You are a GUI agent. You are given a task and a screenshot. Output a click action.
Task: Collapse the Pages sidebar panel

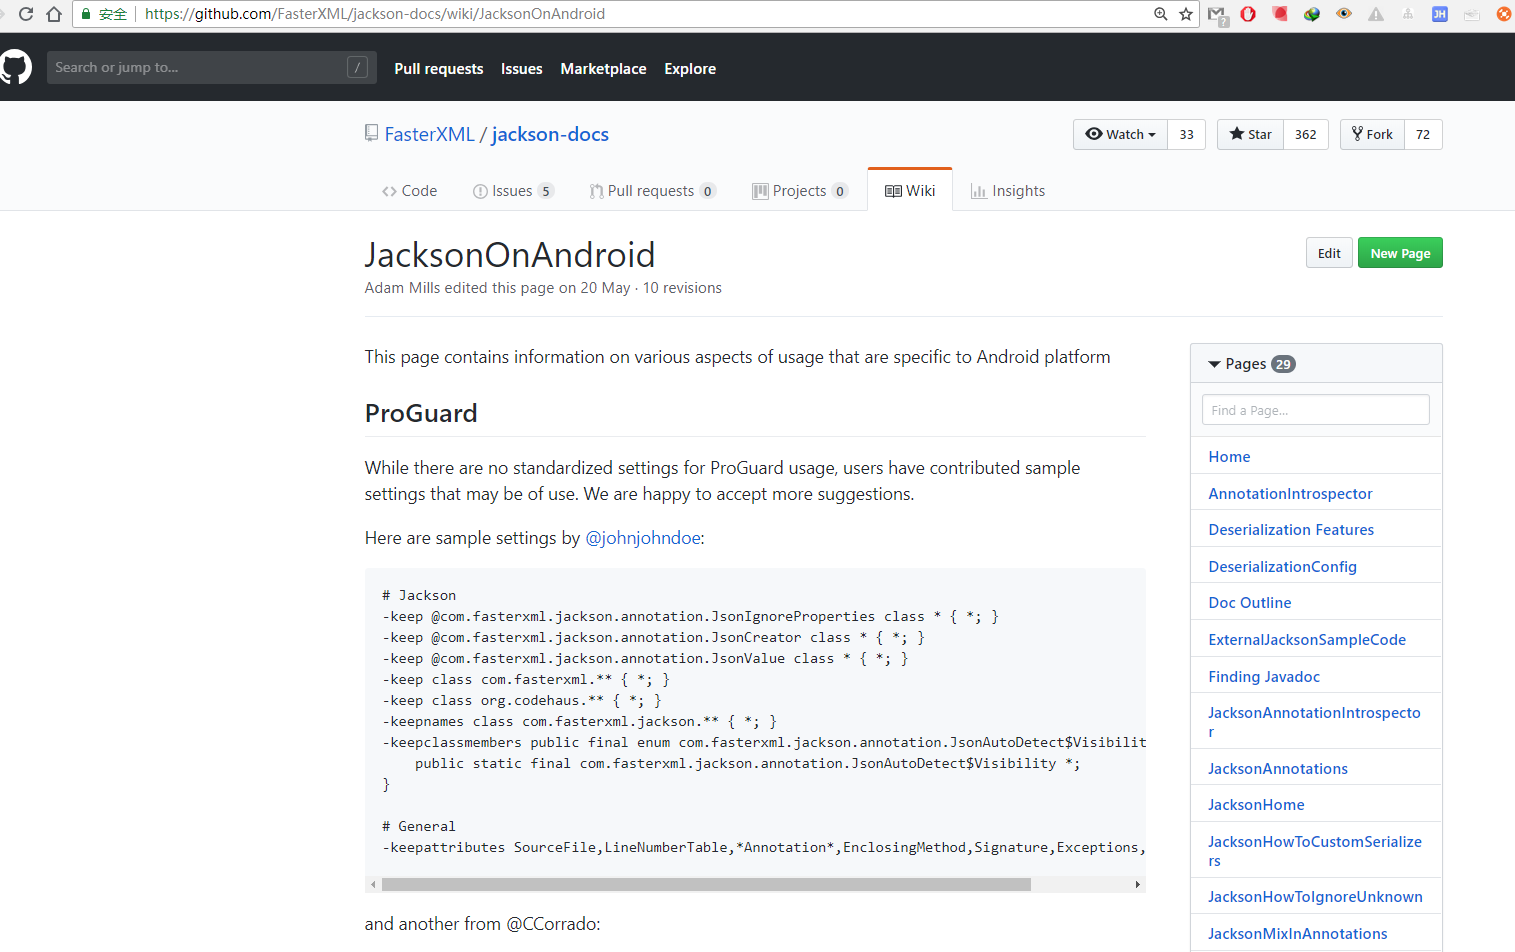pyautogui.click(x=1214, y=363)
